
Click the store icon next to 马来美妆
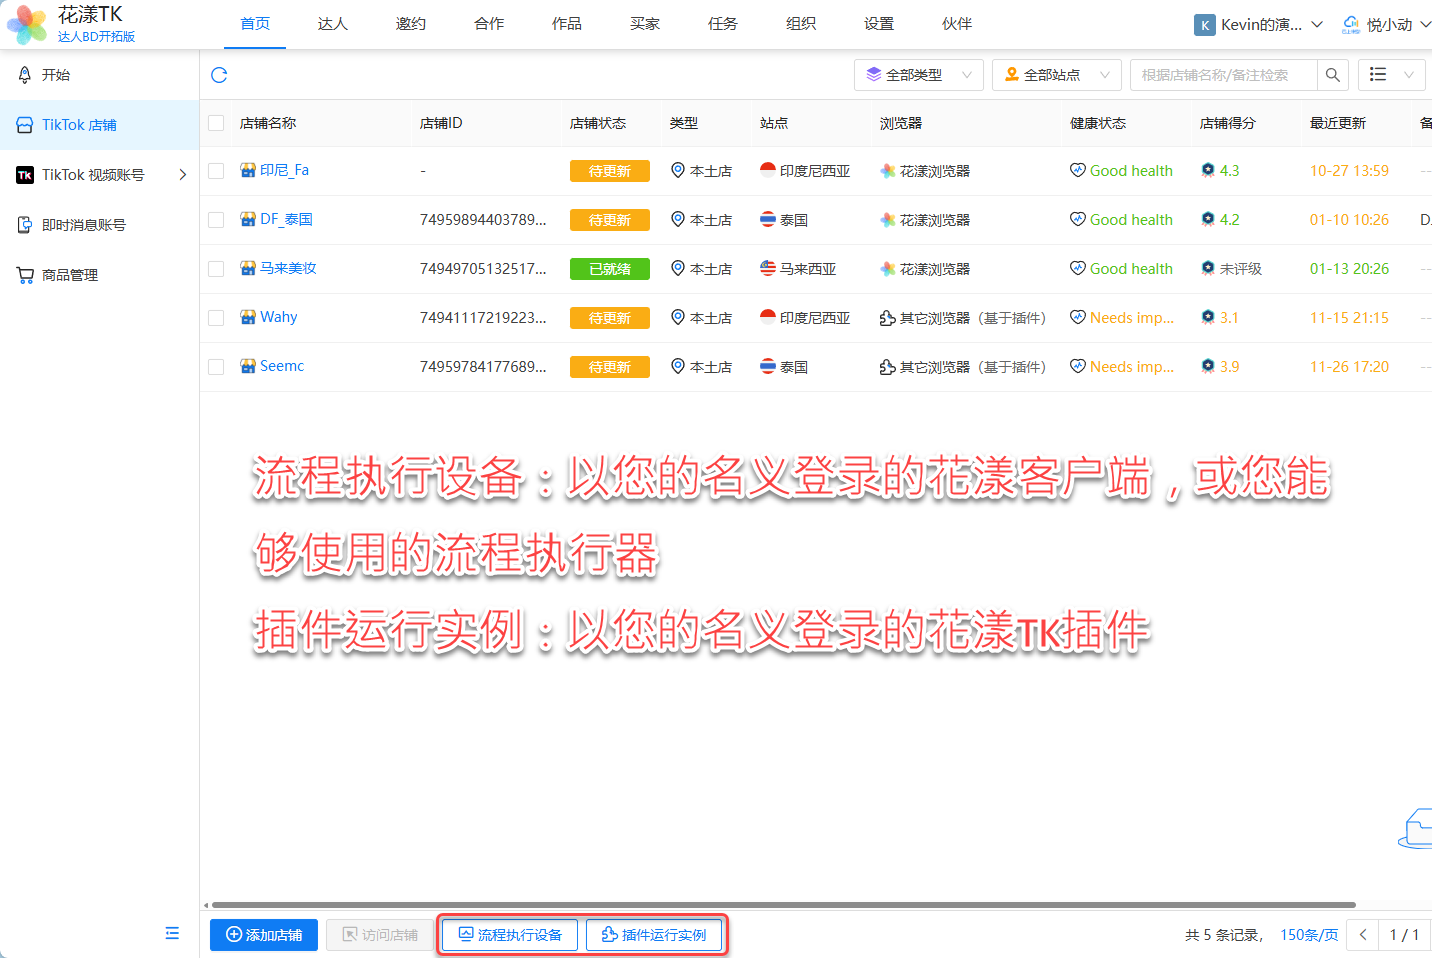pyautogui.click(x=248, y=268)
